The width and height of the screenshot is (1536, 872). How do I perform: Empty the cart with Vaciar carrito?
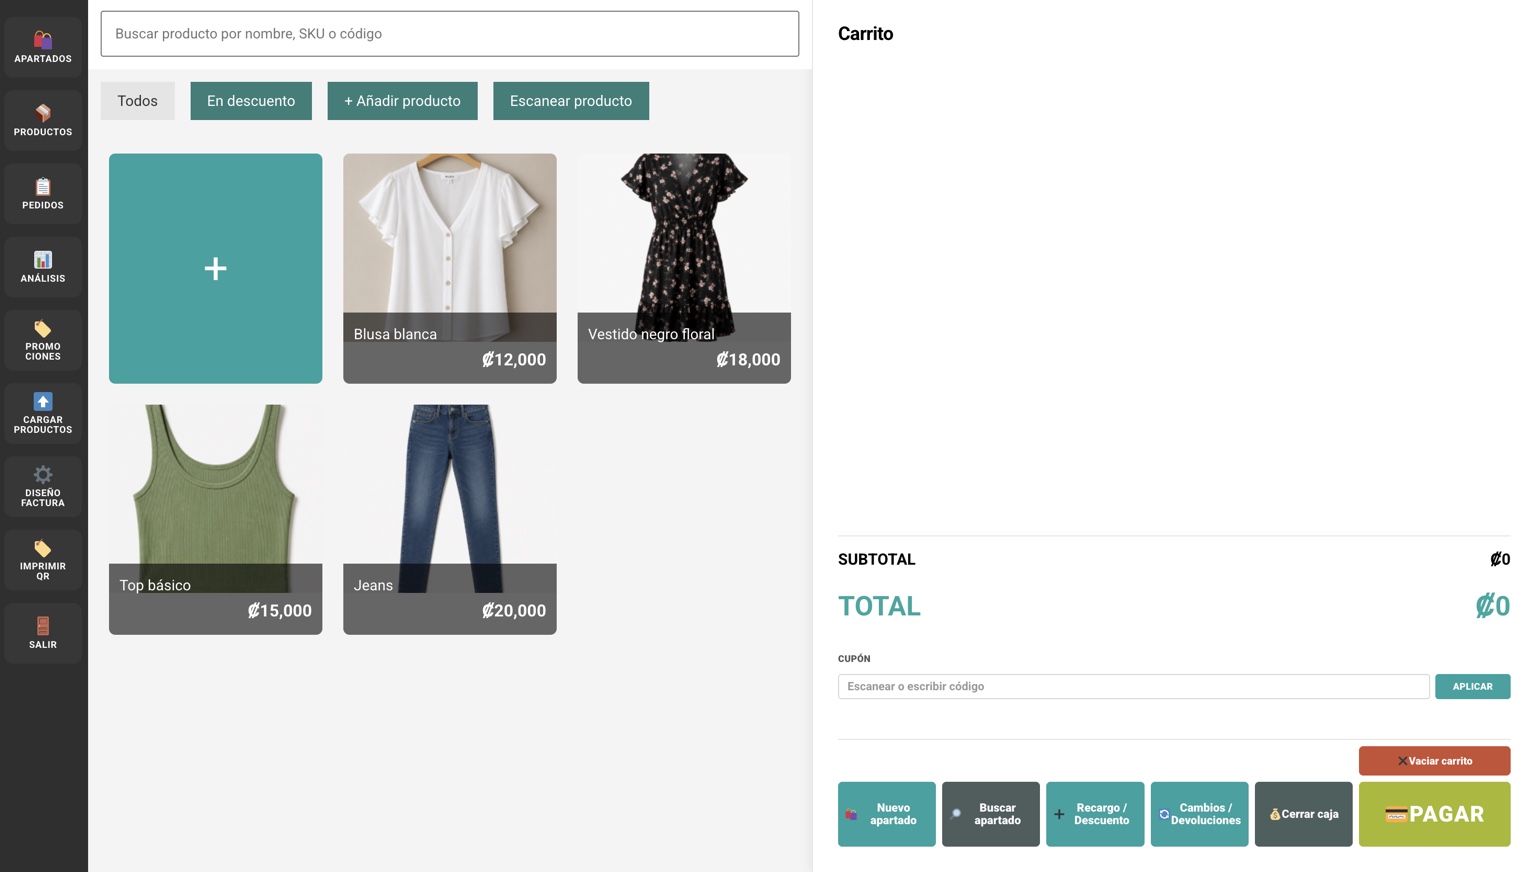tap(1434, 761)
